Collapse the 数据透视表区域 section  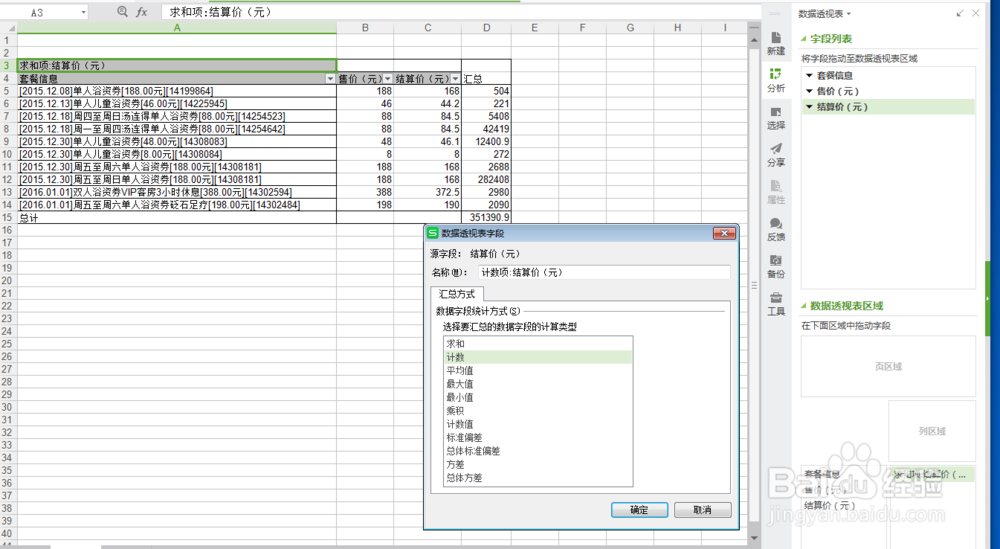[x=804, y=306]
